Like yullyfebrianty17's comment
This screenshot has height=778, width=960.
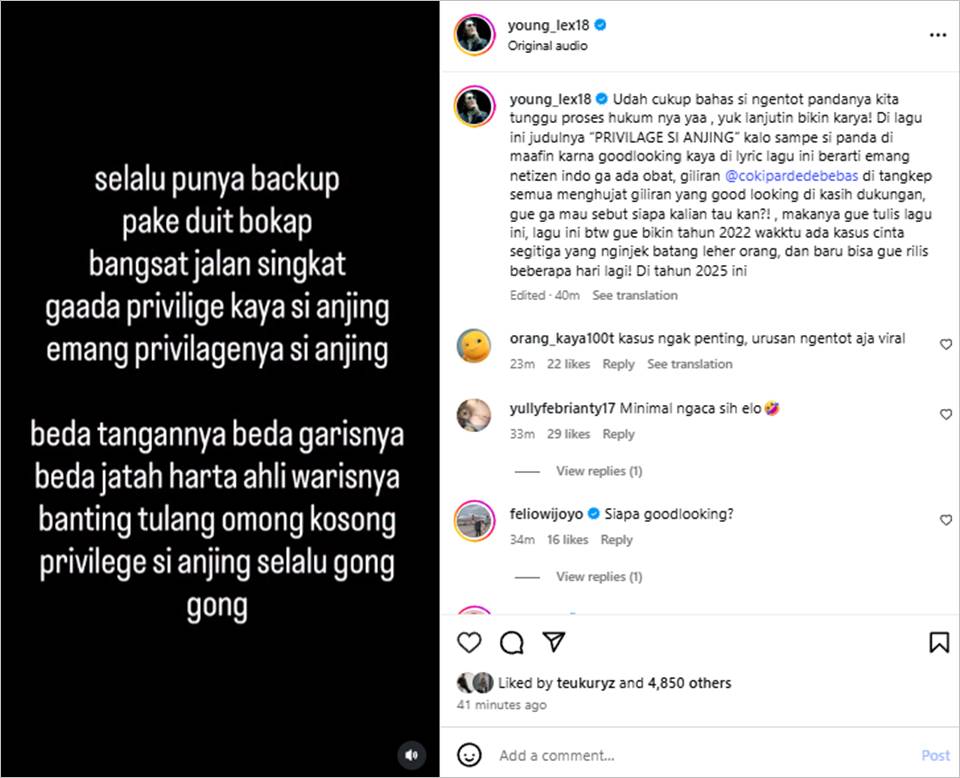[945, 414]
